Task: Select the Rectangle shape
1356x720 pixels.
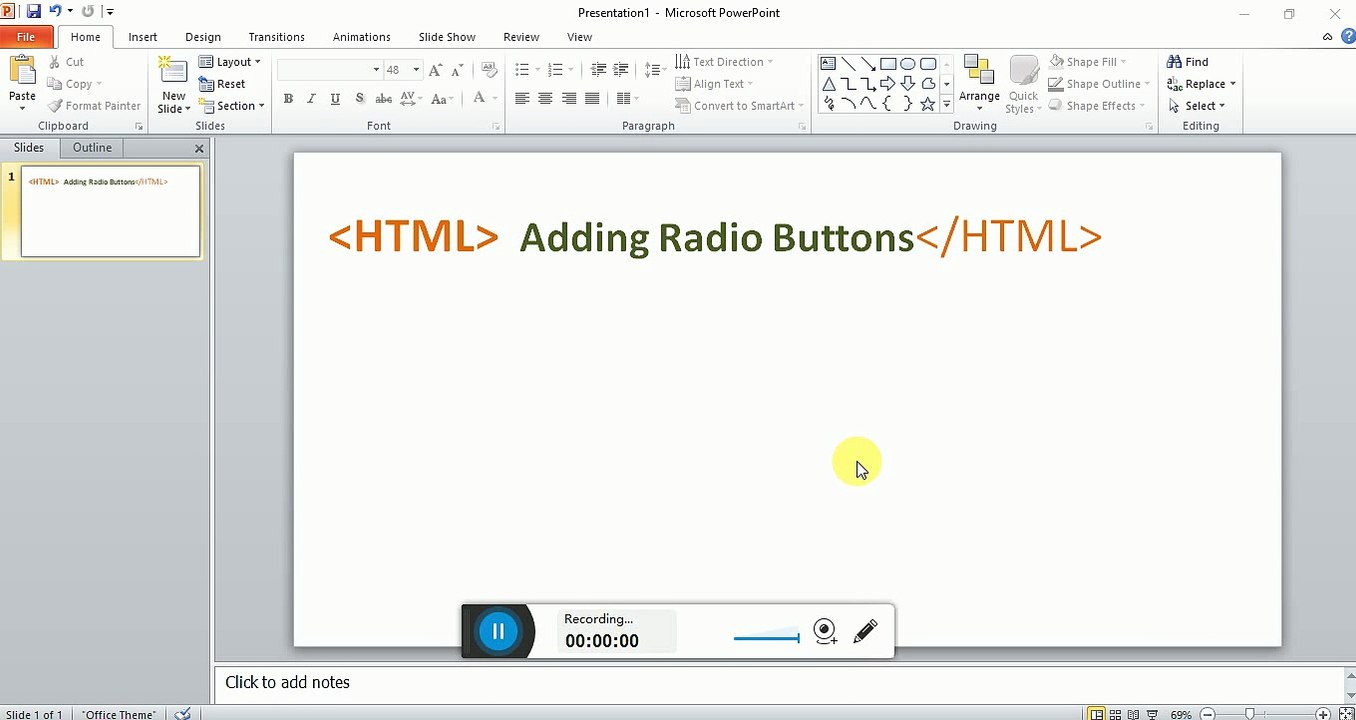Action: (x=888, y=64)
